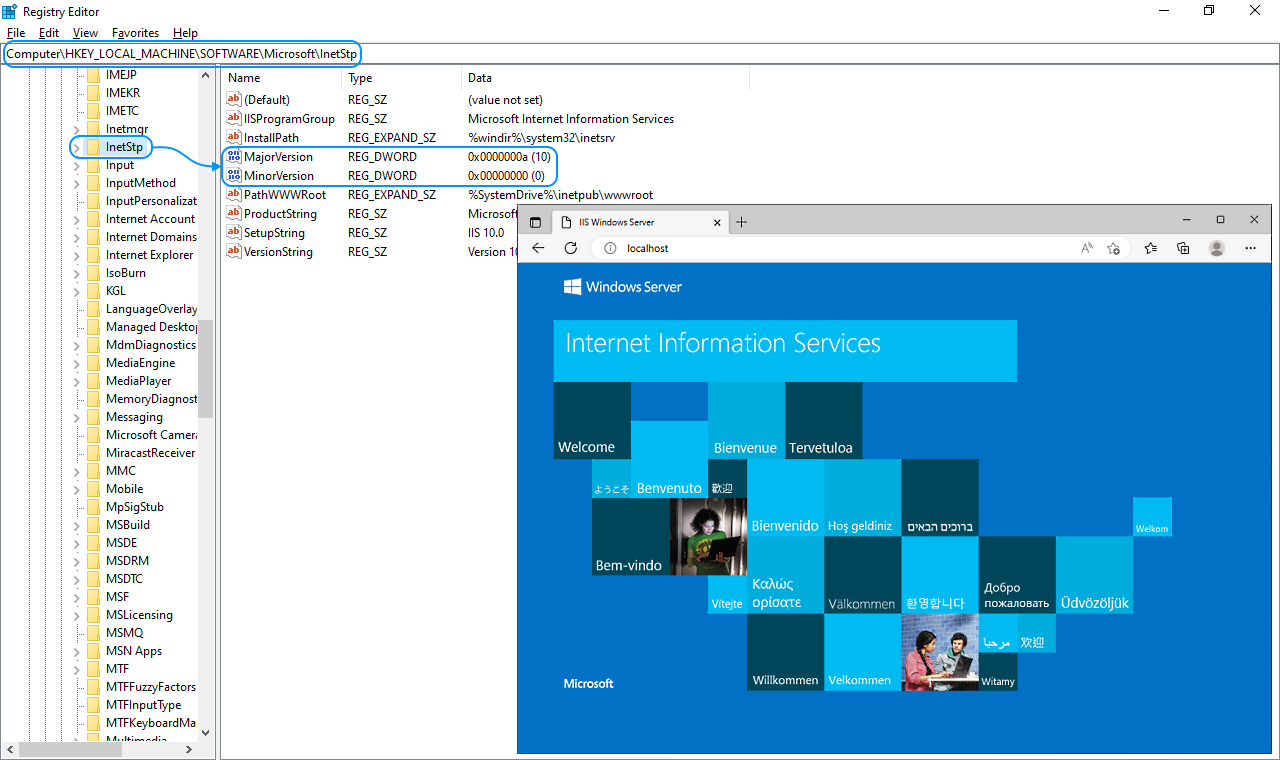Image resolution: width=1280 pixels, height=760 pixels.
Task: Open the Help menu
Action: tap(185, 33)
